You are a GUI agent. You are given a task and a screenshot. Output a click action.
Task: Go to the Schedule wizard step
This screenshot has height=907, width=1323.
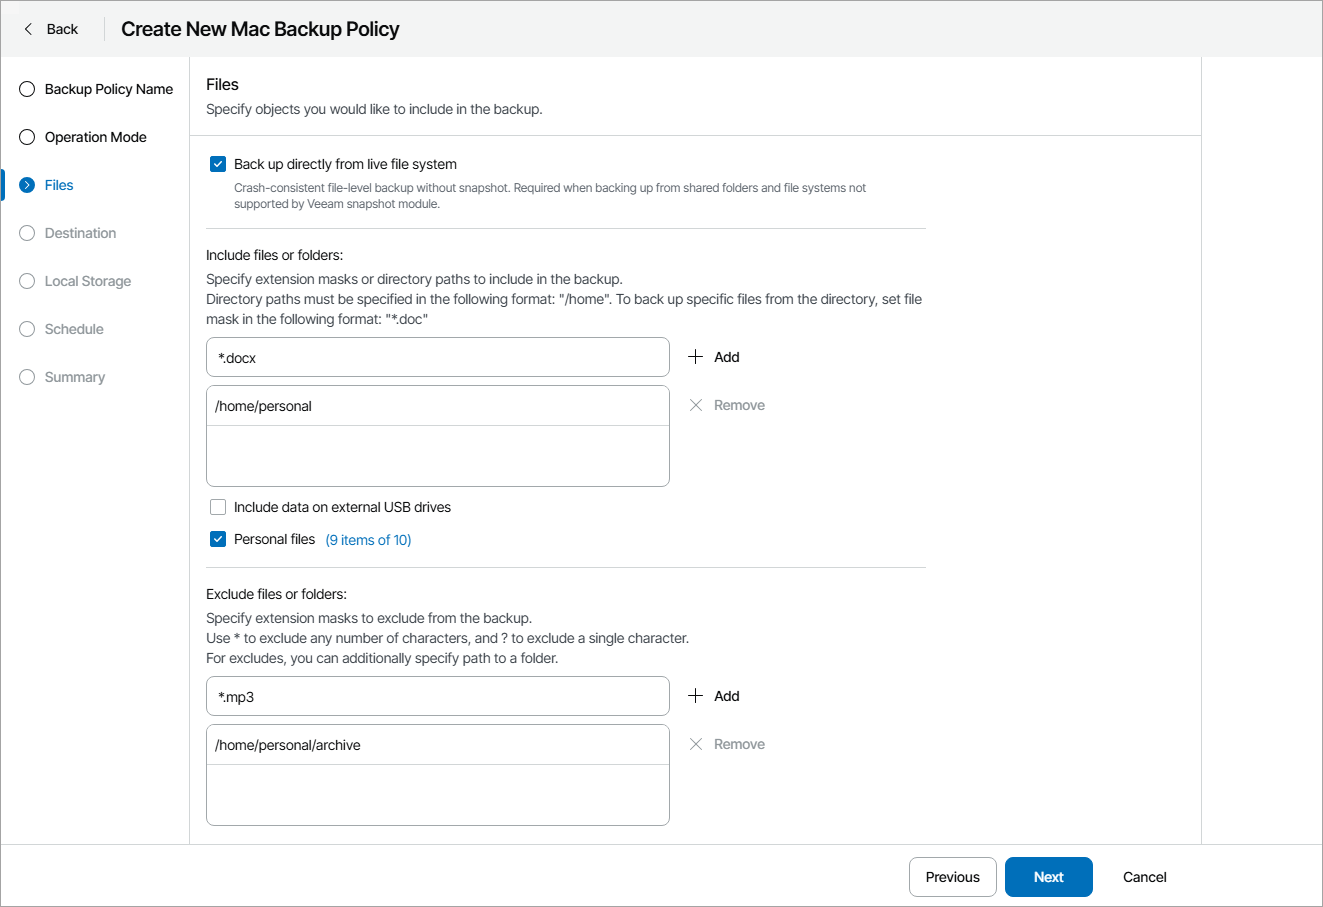point(74,329)
